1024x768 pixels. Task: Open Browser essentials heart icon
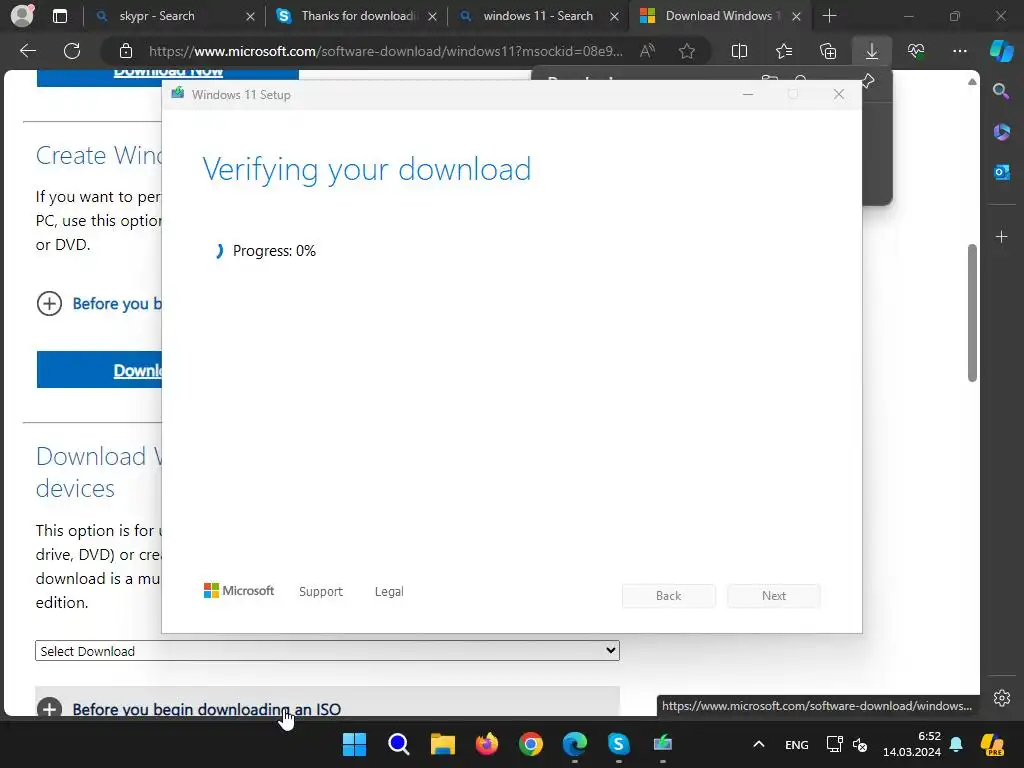pos(916,51)
